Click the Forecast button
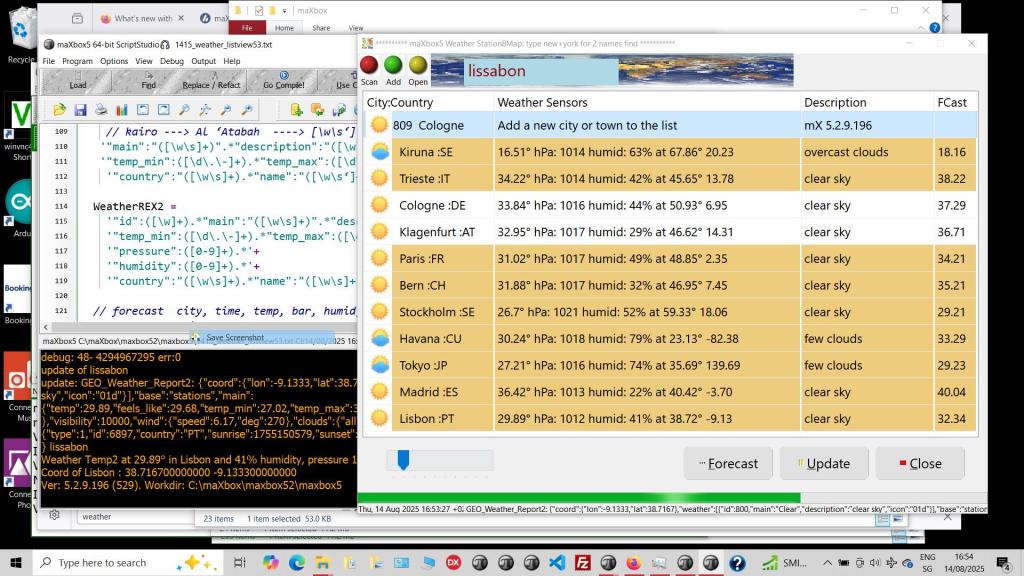The width and height of the screenshot is (1024, 576). 728,463
